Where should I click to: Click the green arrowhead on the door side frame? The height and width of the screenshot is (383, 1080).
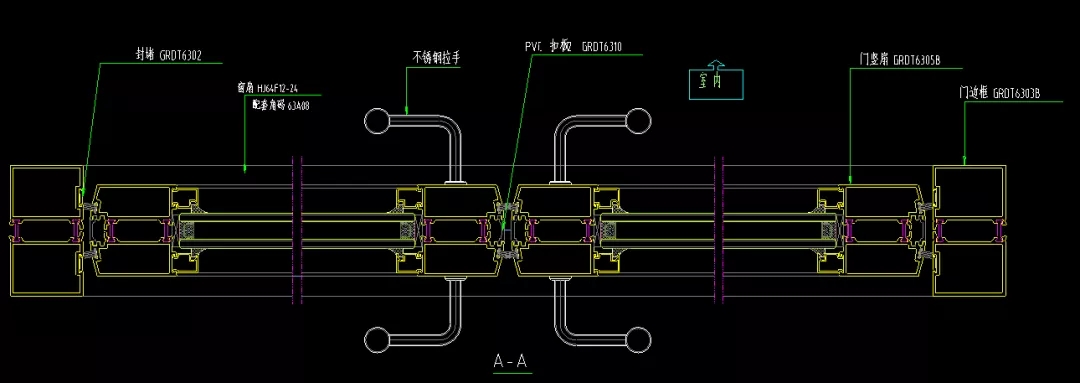964,161
